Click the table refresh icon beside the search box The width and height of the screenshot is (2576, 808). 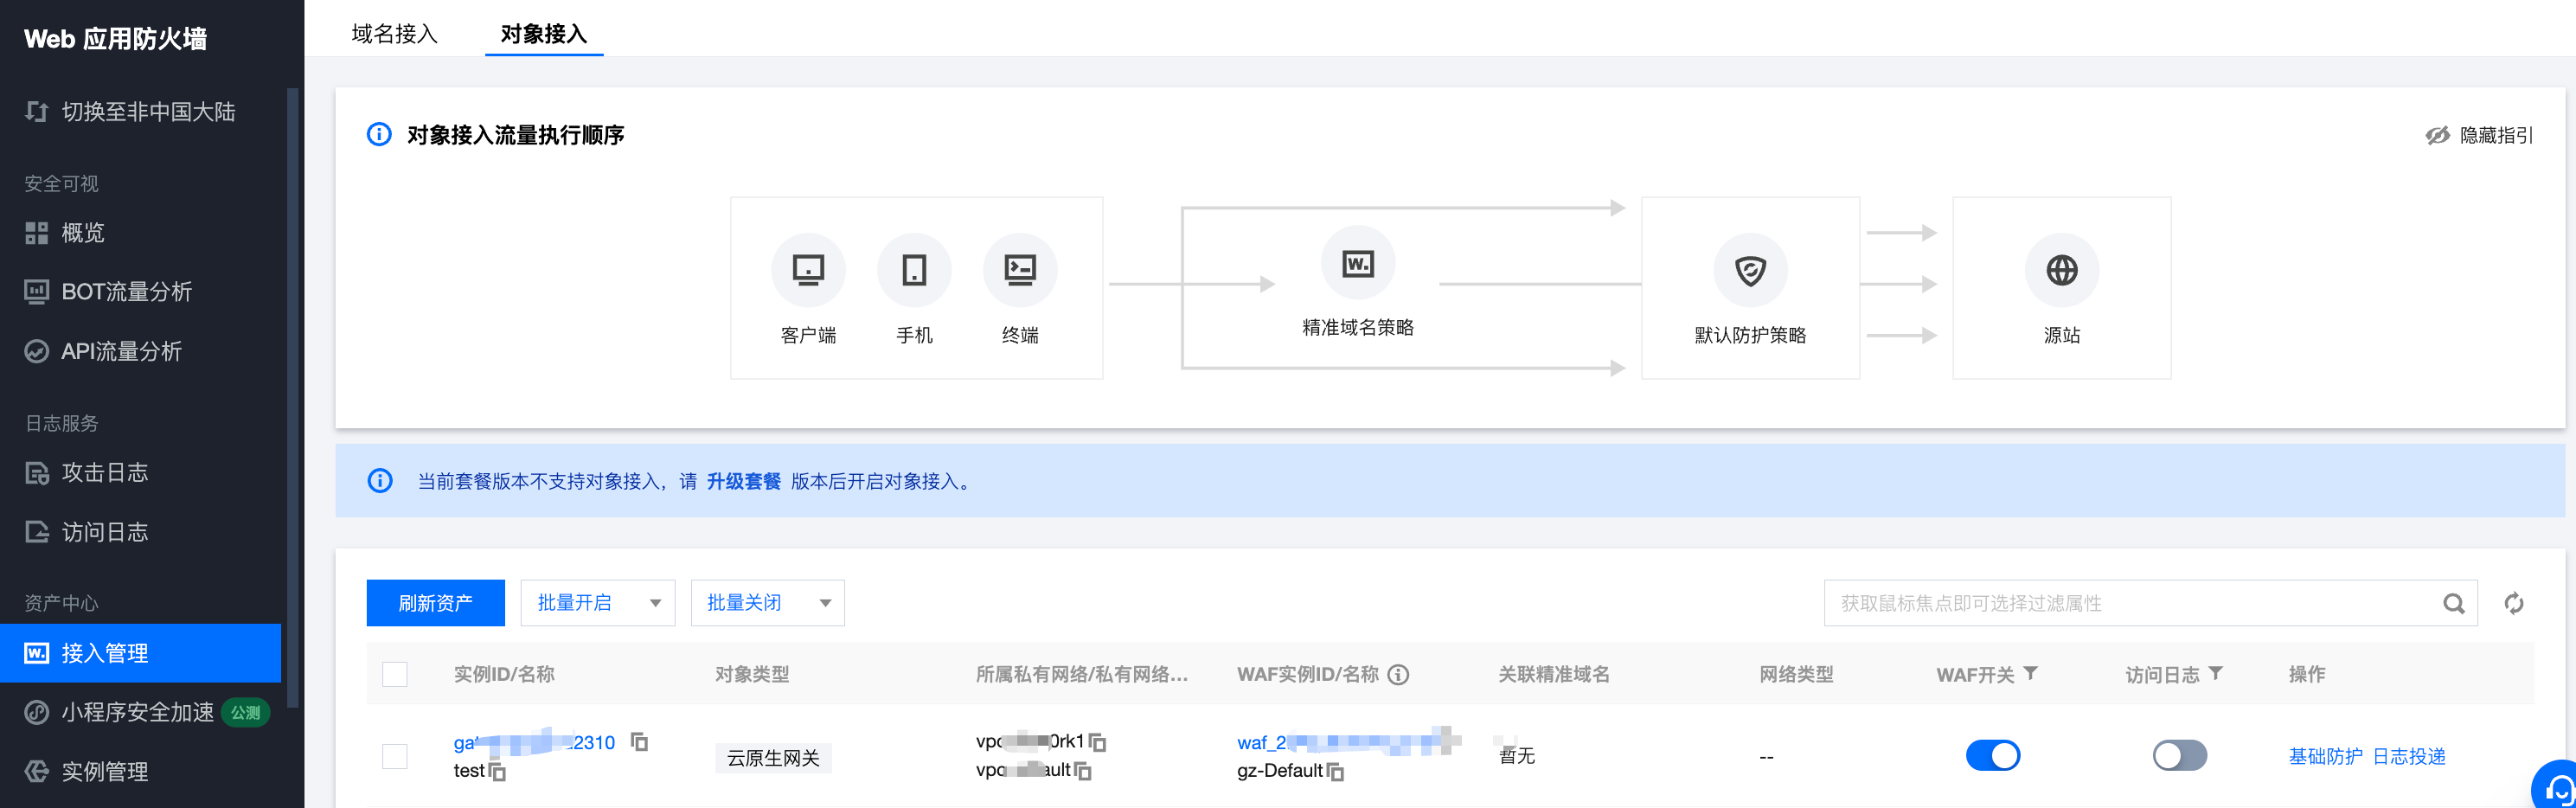(x=2513, y=603)
